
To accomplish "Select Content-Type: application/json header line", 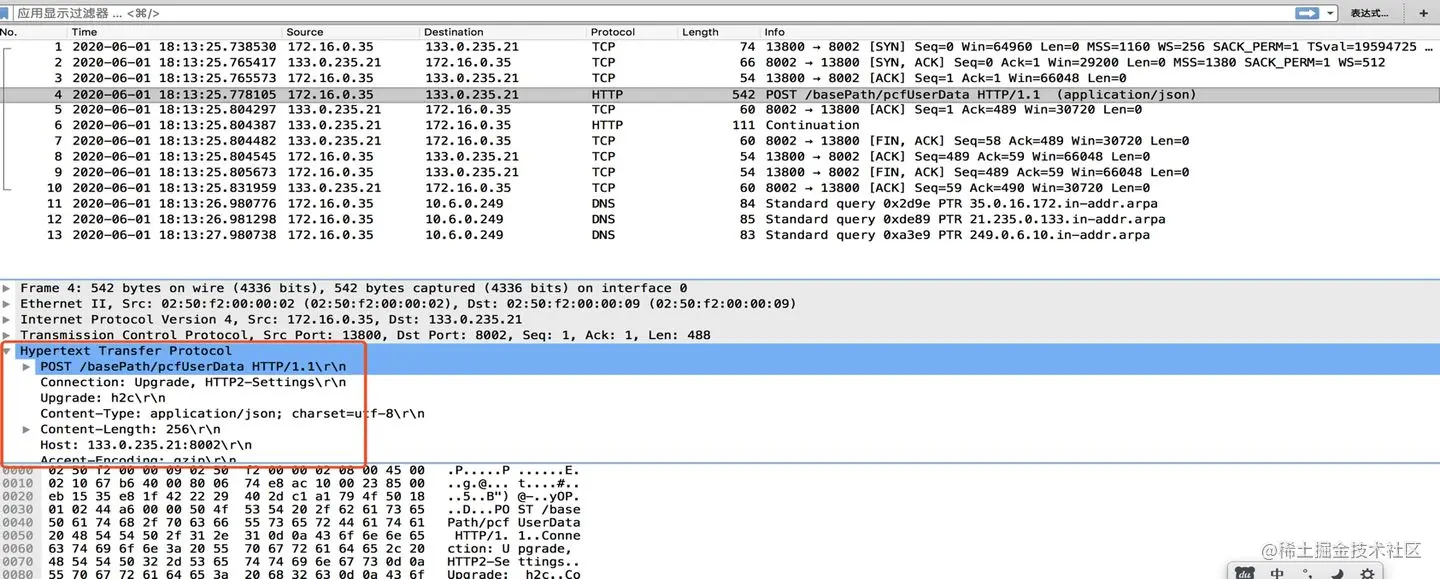I will click(x=232, y=414).
